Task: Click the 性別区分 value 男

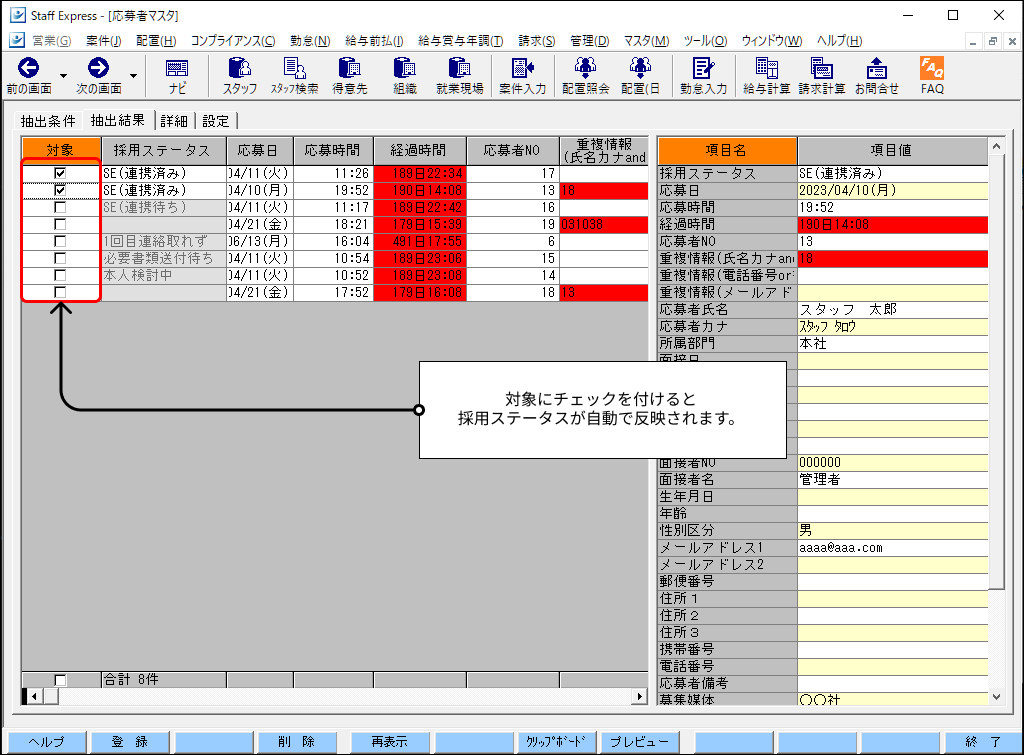Action: [x=893, y=531]
